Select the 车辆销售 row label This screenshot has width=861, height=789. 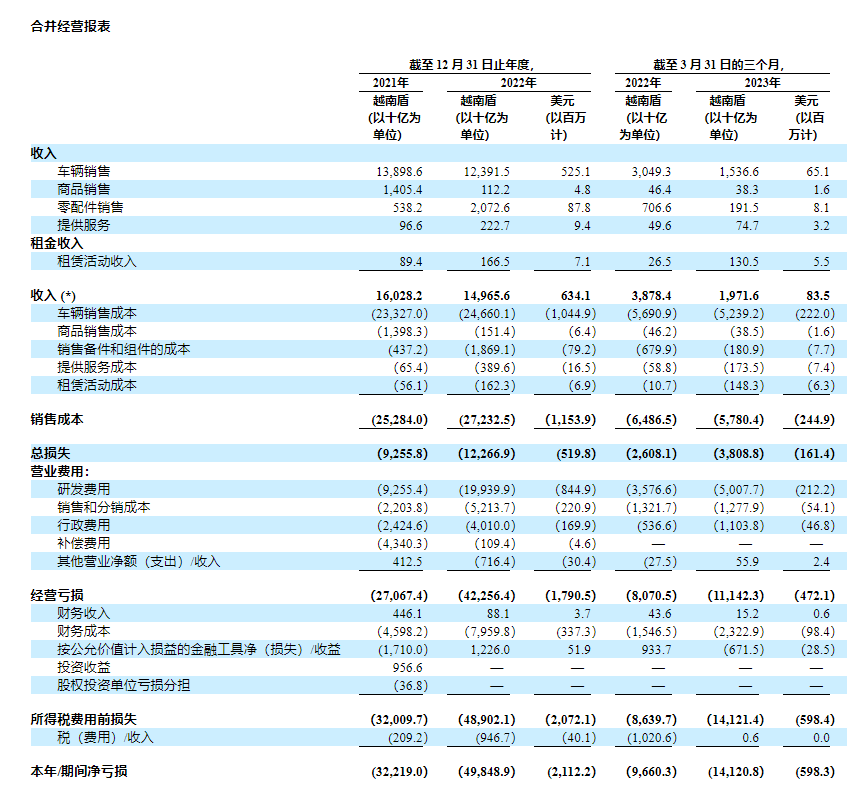84,172
